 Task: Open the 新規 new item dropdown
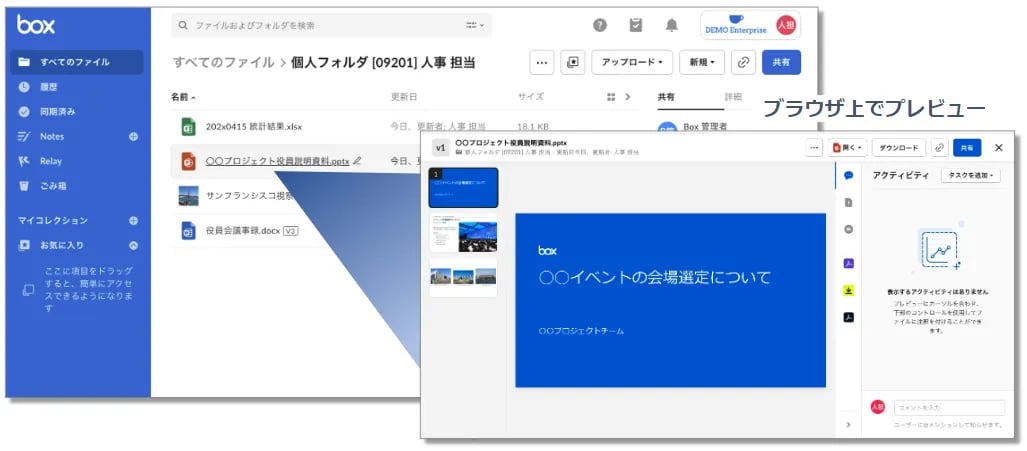(702, 62)
